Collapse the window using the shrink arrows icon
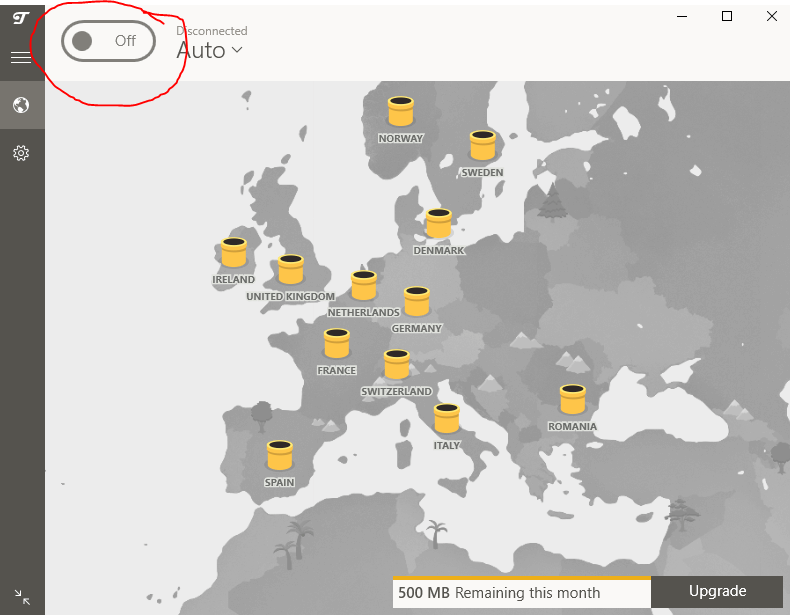 pos(22,597)
